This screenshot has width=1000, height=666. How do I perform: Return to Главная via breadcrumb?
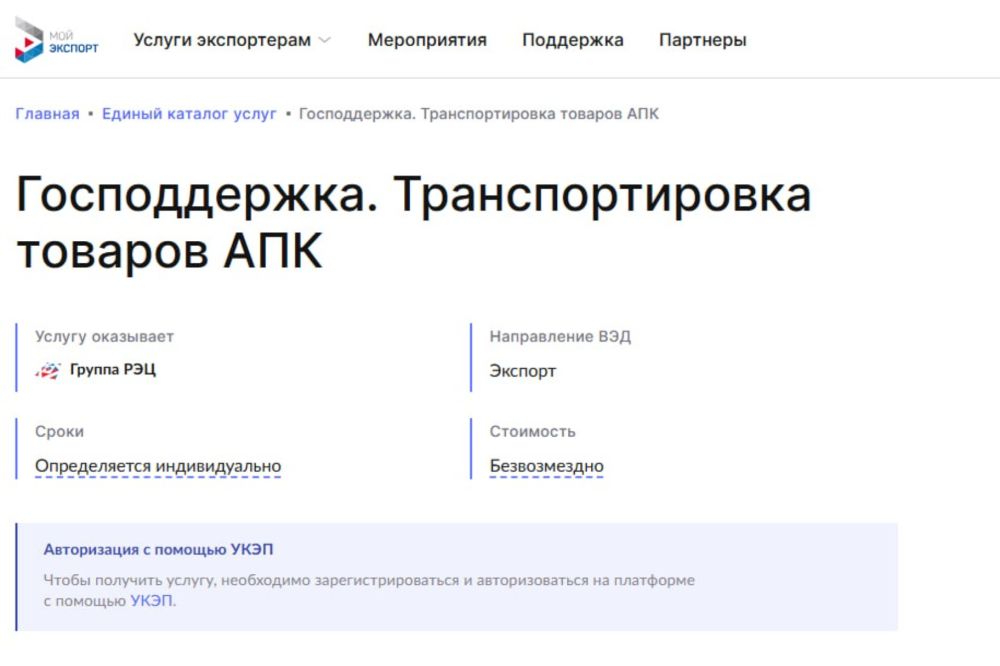click(47, 113)
